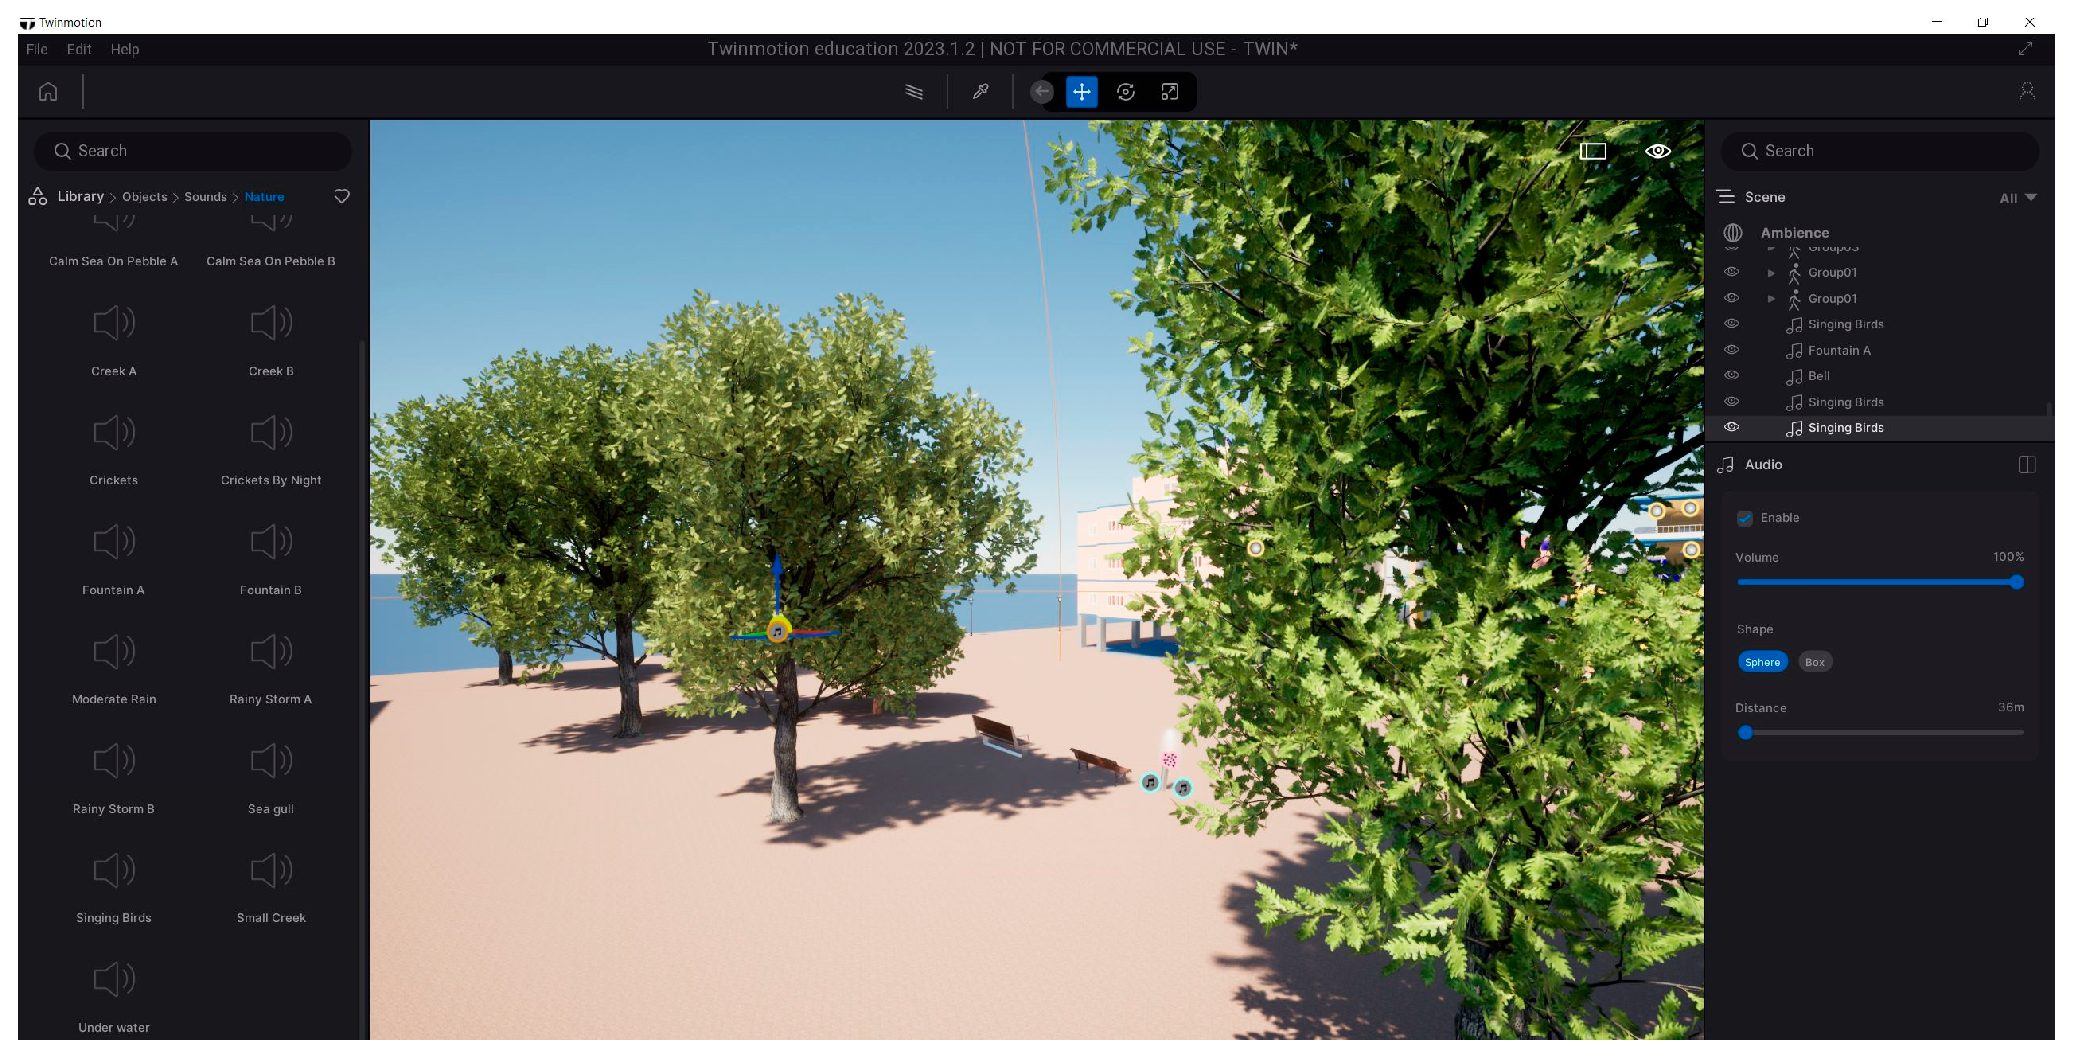Open the All filter dropdown in Scene
This screenshot has height=1064, width=2075.
[2017, 198]
